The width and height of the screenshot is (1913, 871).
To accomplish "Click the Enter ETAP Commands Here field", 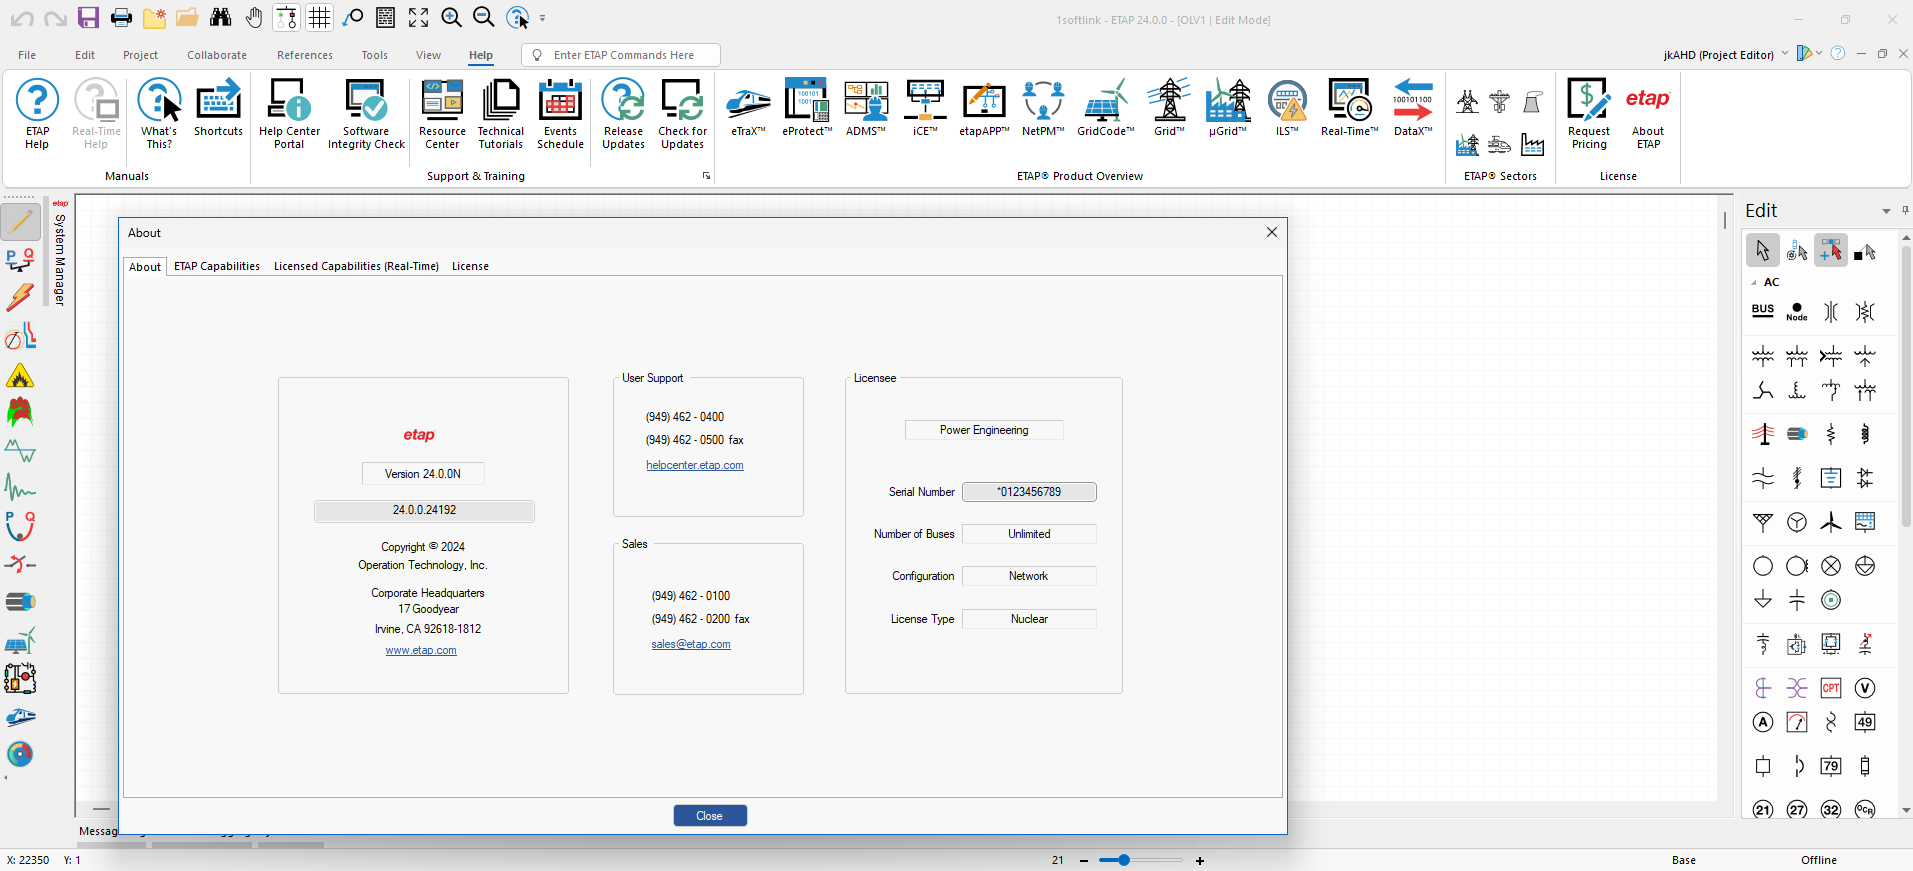I will (621, 55).
